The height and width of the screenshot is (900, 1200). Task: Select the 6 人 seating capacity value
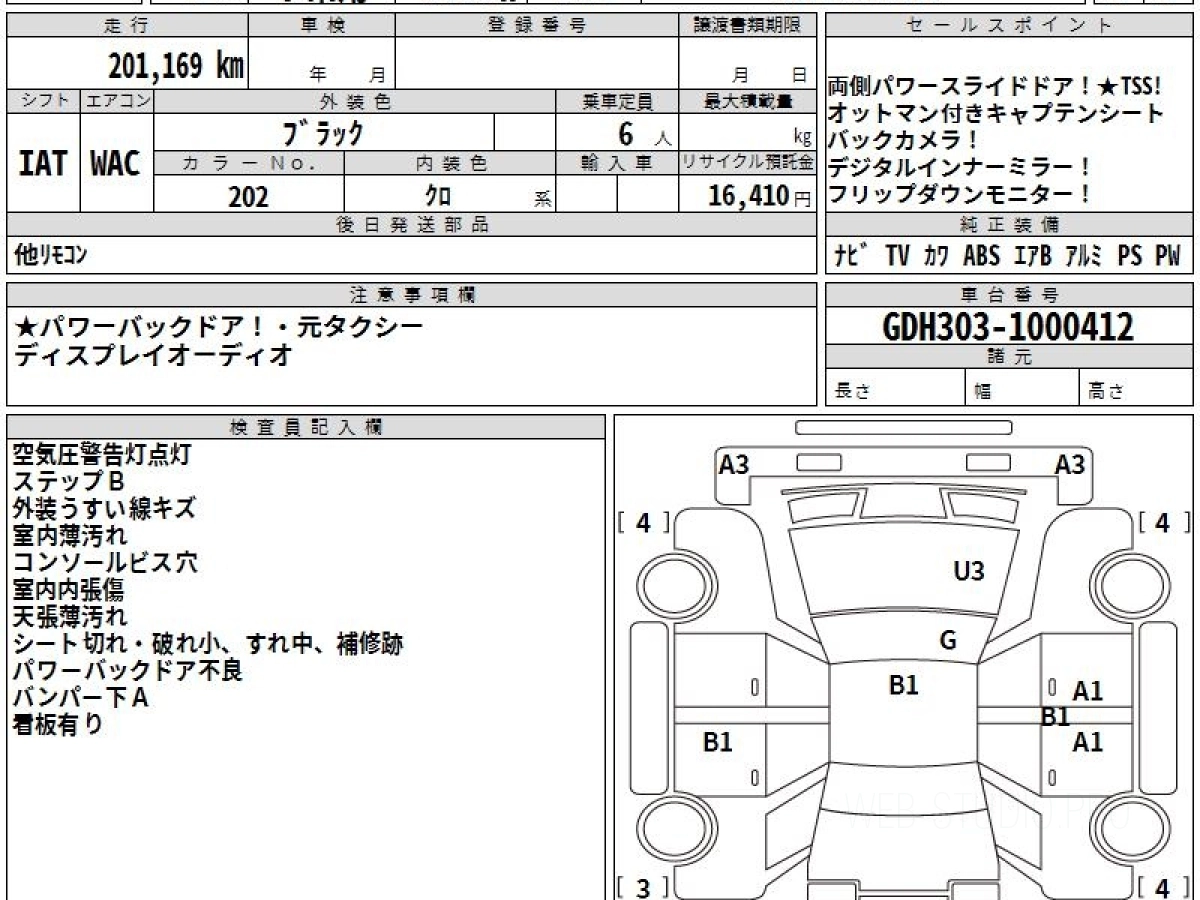646,135
